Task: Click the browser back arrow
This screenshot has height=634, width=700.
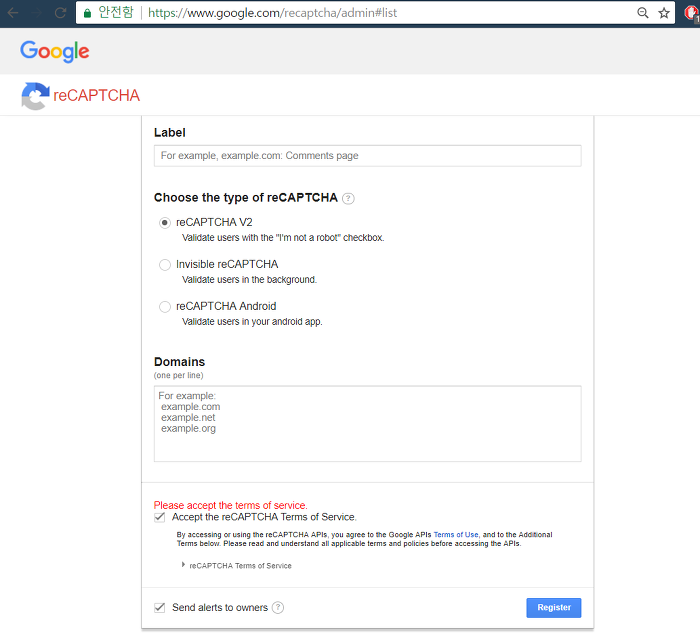Action: 13,13
